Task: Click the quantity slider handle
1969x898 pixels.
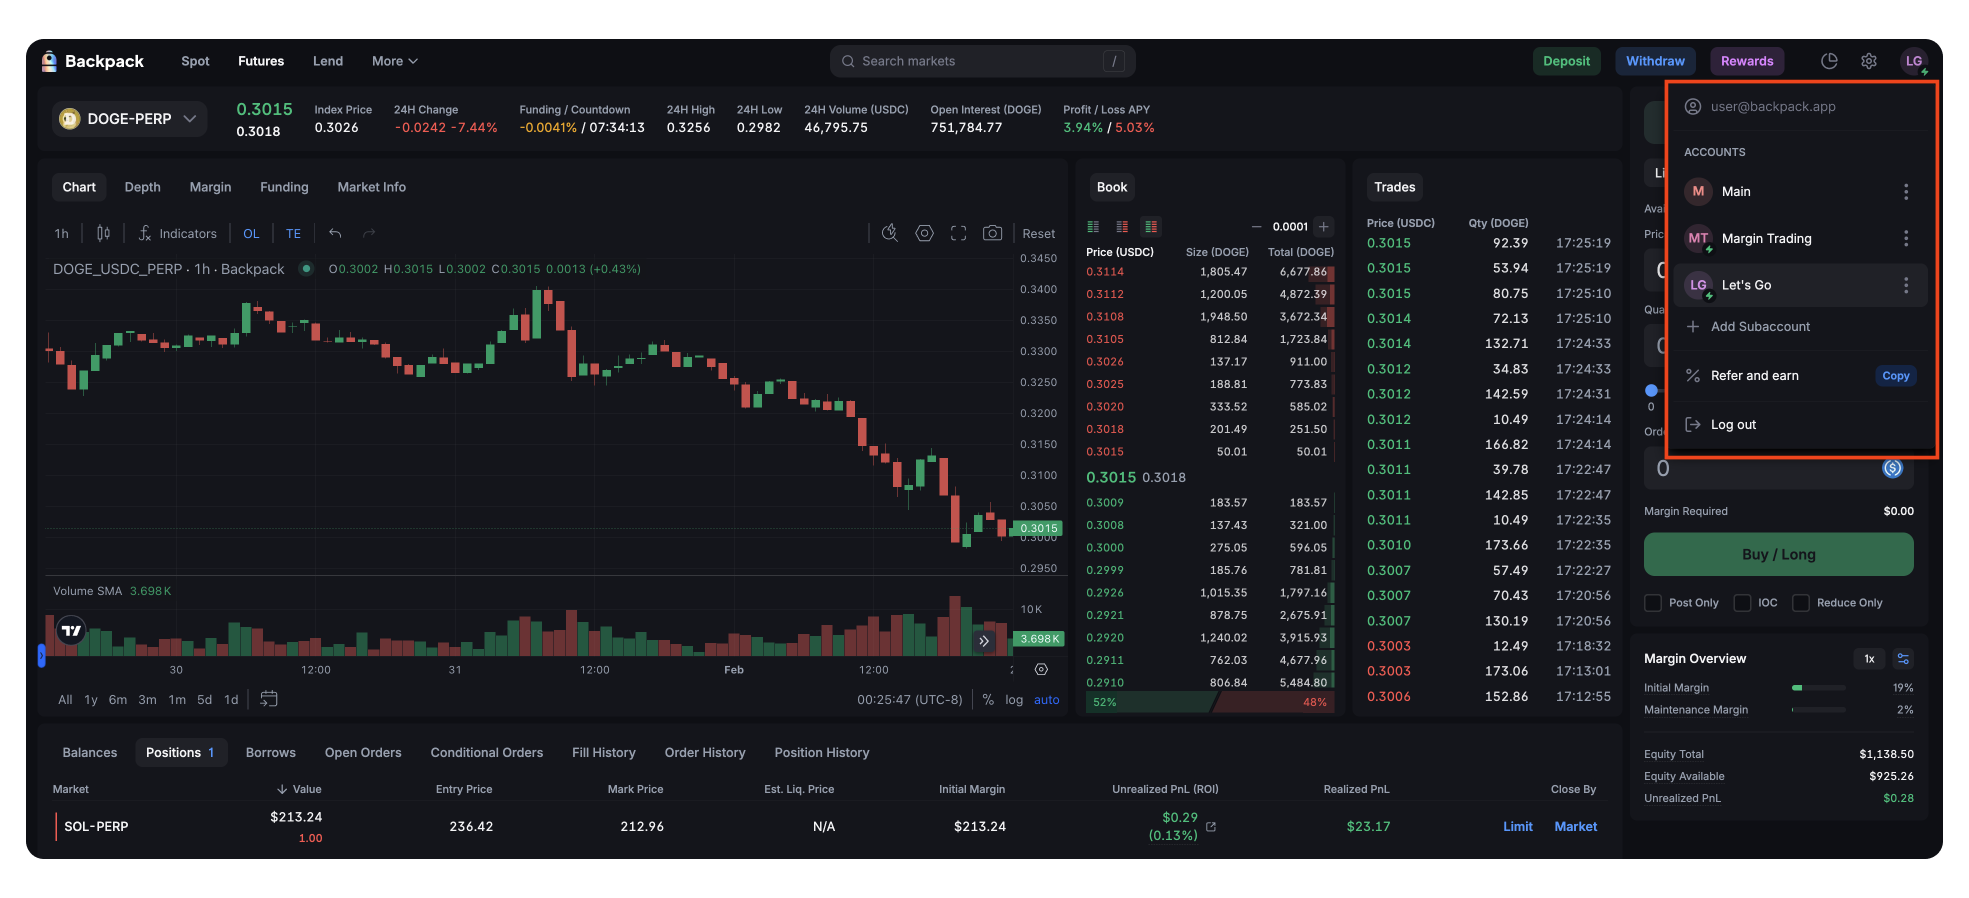Action: click(1651, 390)
